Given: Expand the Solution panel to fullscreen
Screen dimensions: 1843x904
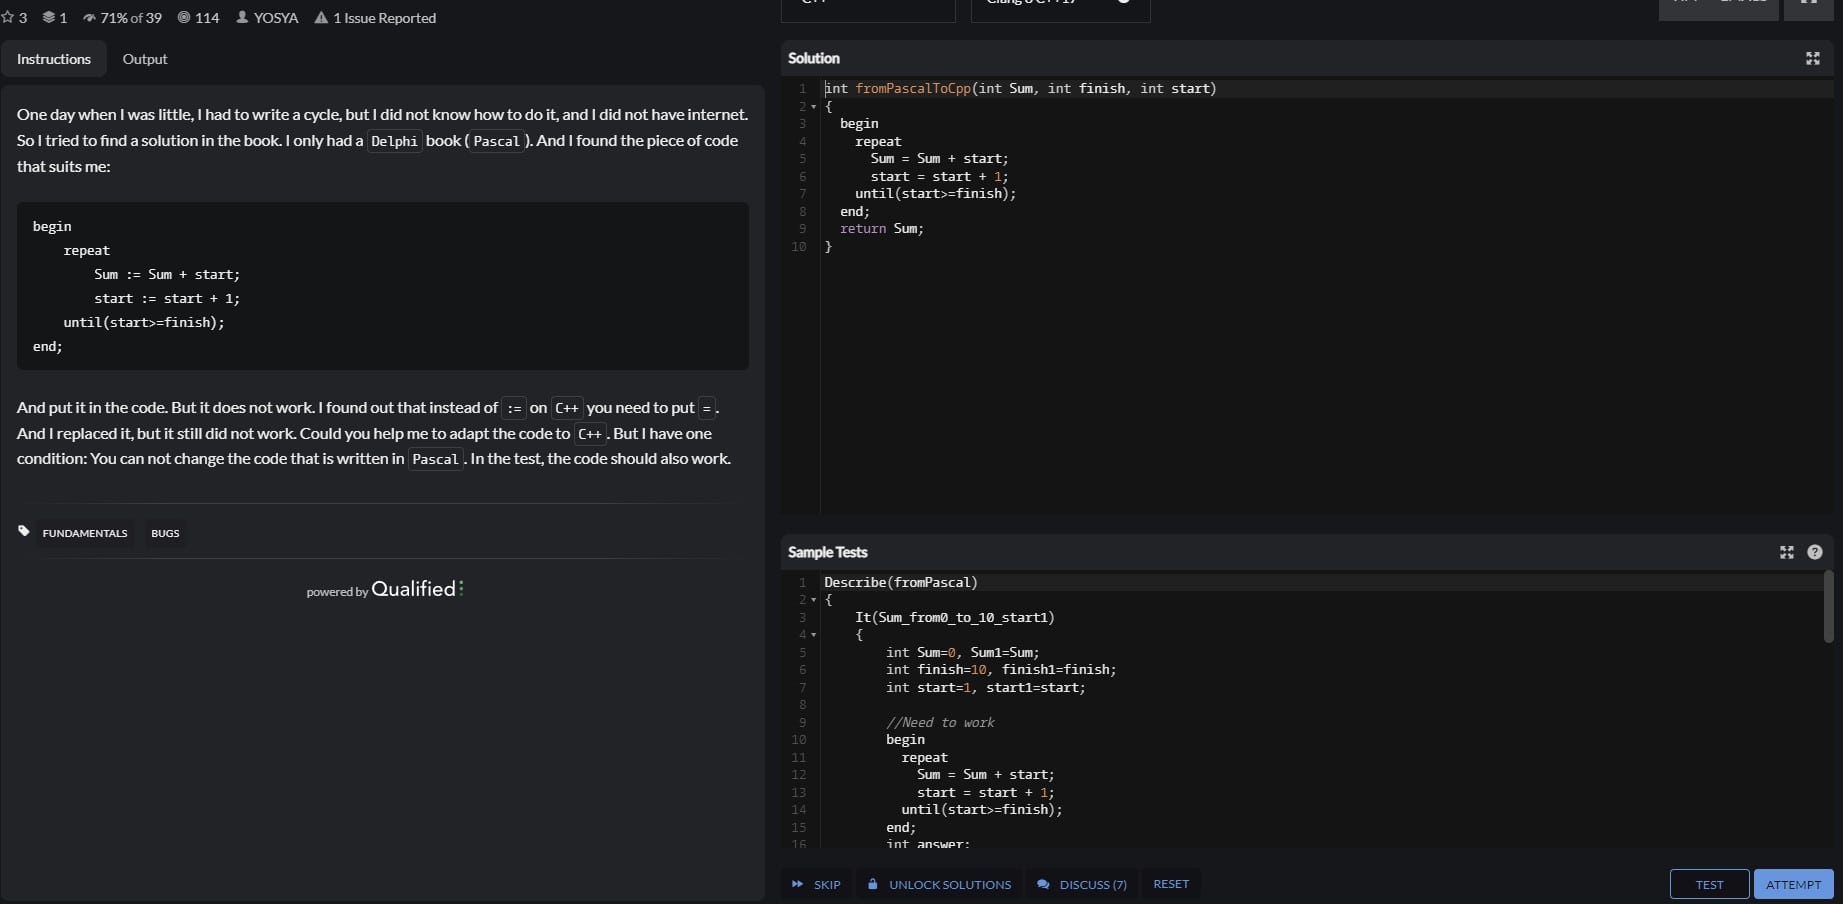Looking at the screenshot, I should pos(1813,58).
